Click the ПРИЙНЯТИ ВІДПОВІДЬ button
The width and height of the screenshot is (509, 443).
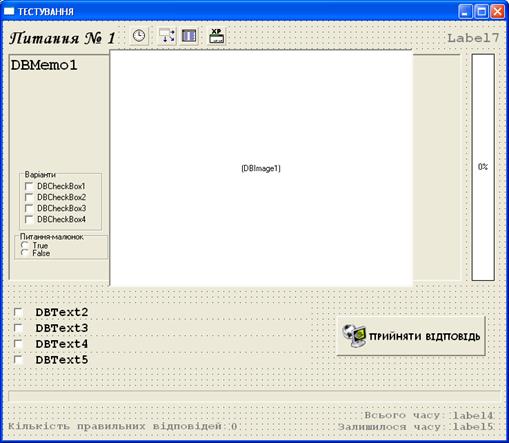(411, 336)
